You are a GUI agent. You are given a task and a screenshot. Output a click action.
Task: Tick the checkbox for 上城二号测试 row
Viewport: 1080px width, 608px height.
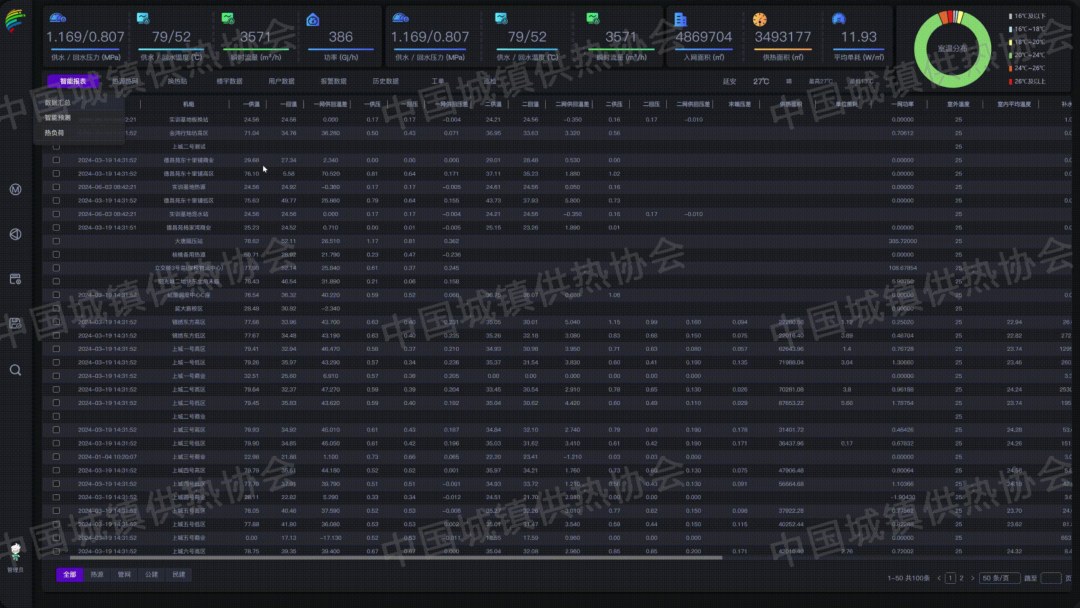click(x=57, y=146)
